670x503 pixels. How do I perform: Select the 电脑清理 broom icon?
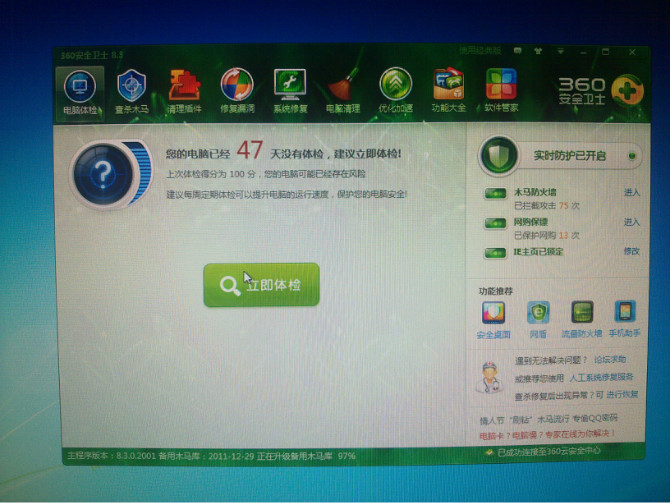(x=343, y=91)
